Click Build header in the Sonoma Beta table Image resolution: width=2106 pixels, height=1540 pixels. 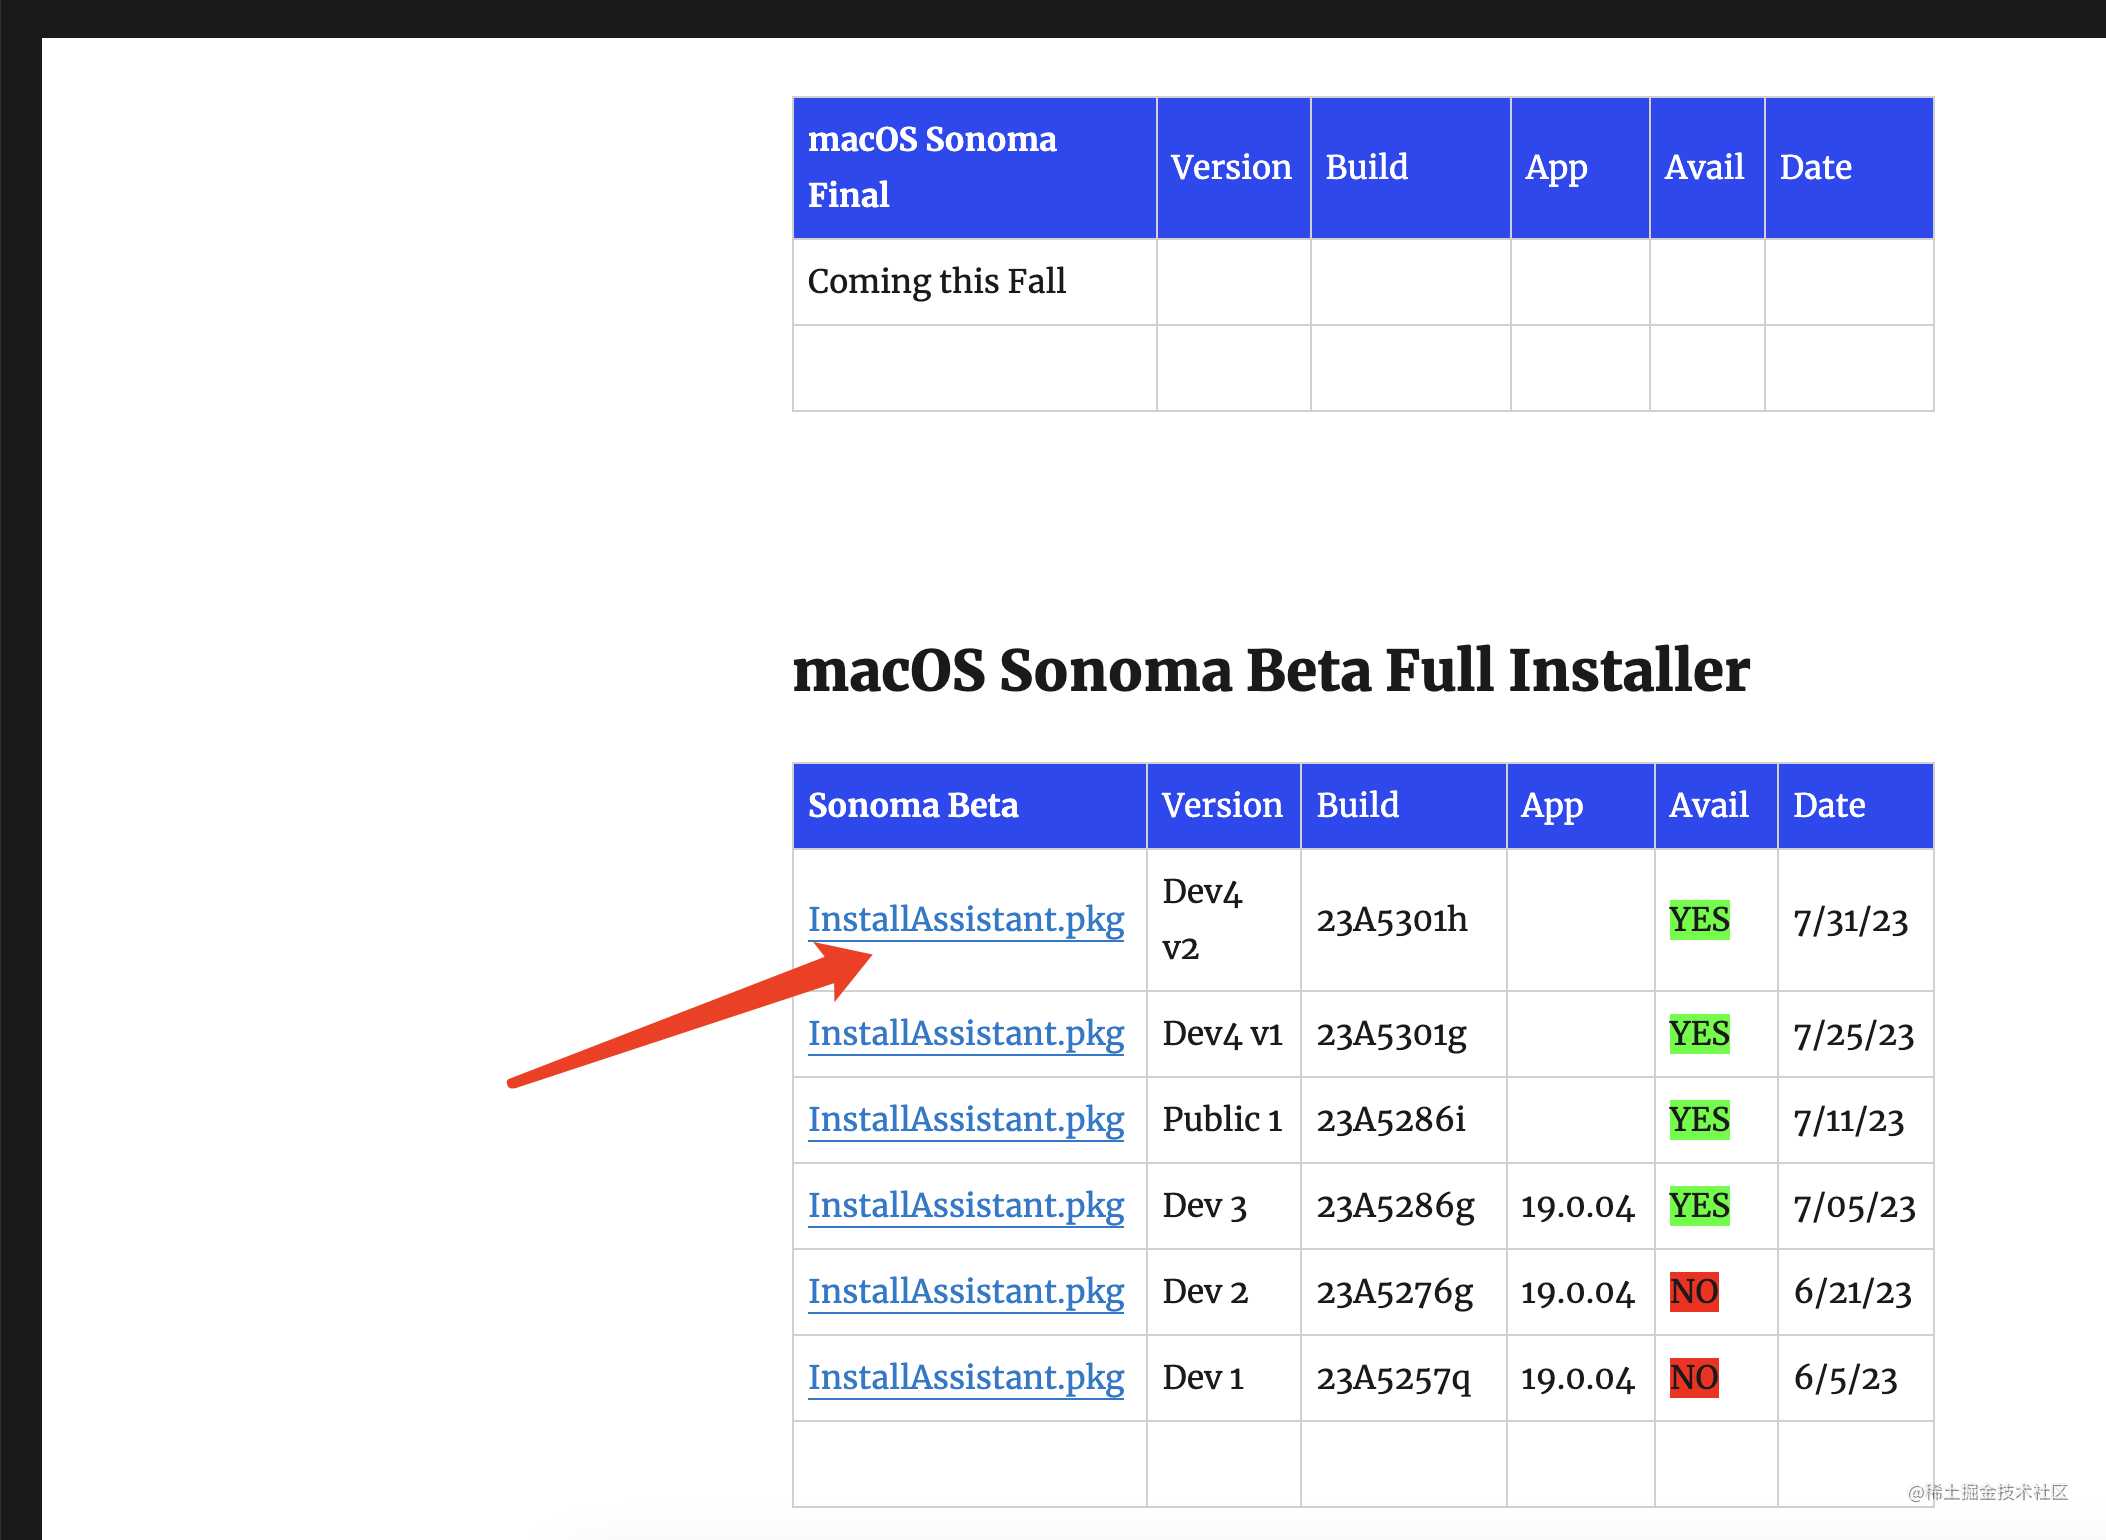[1357, 805]
